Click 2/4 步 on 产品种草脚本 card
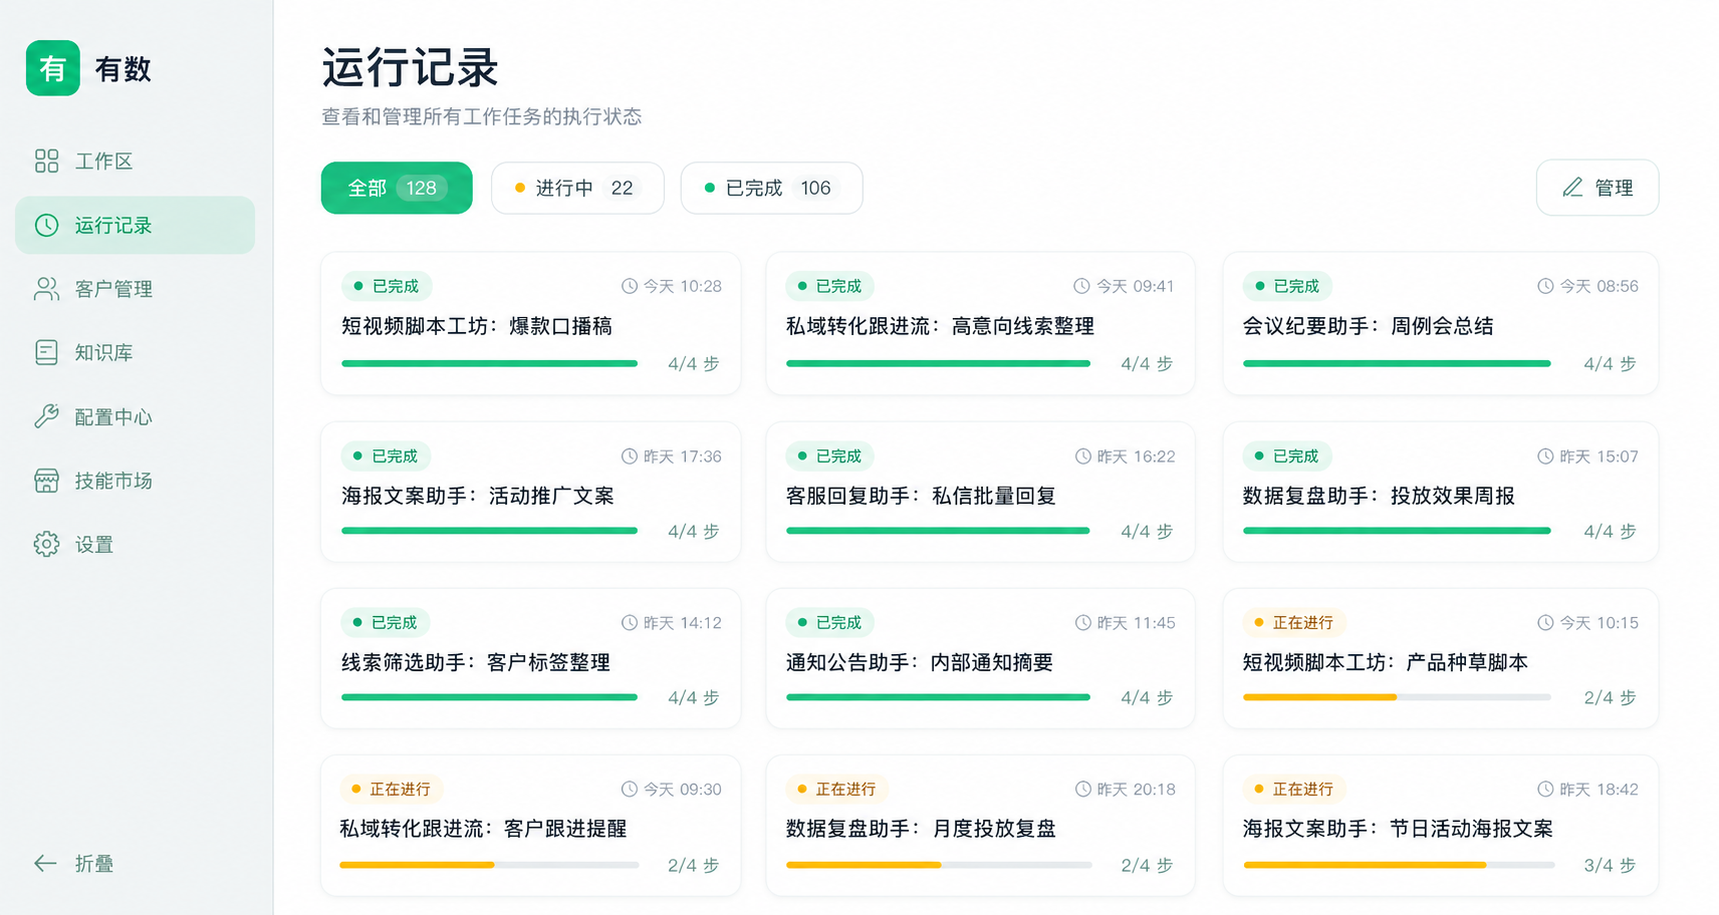Image resolution: width=1719 pixels, height=915 pixels. pyautogui.click(x=1609, y=697)
